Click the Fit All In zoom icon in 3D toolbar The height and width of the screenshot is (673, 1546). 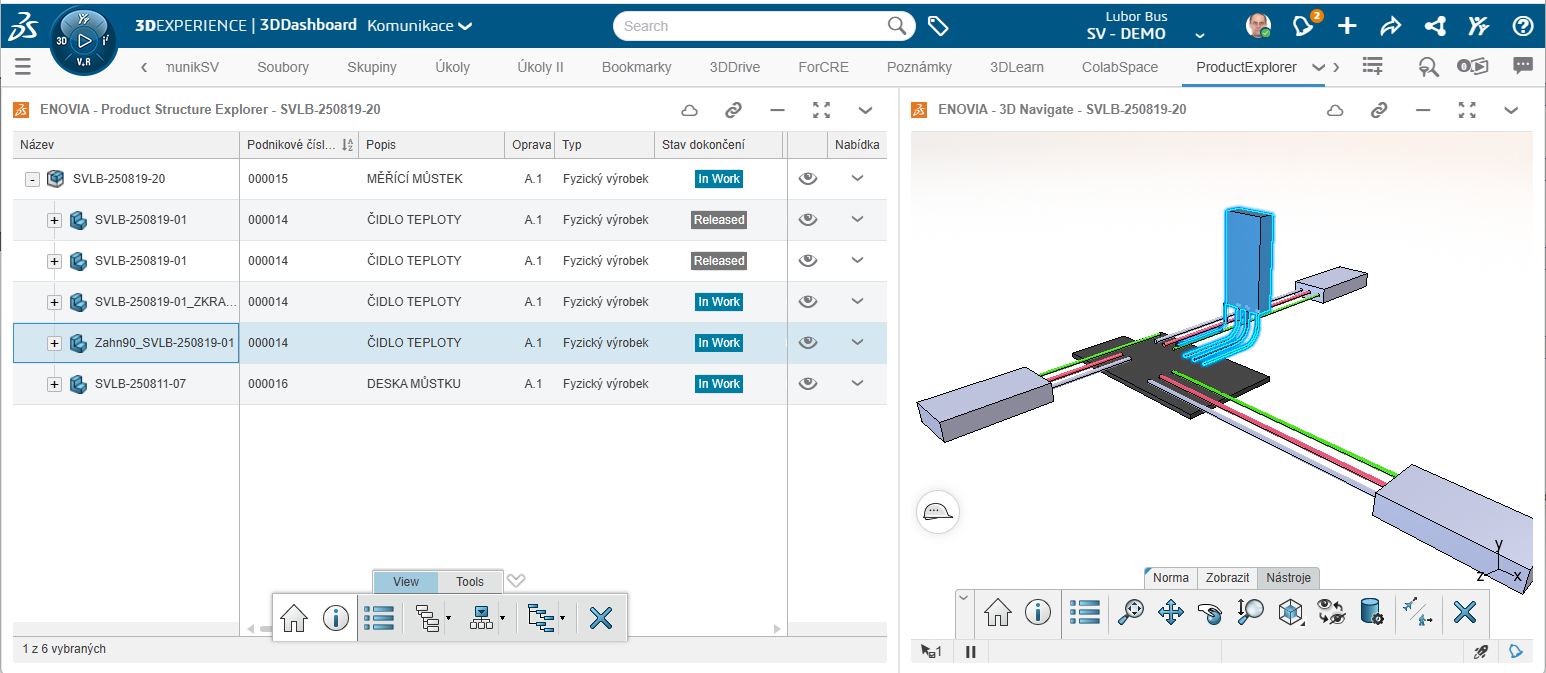[x=1131, y=612]
